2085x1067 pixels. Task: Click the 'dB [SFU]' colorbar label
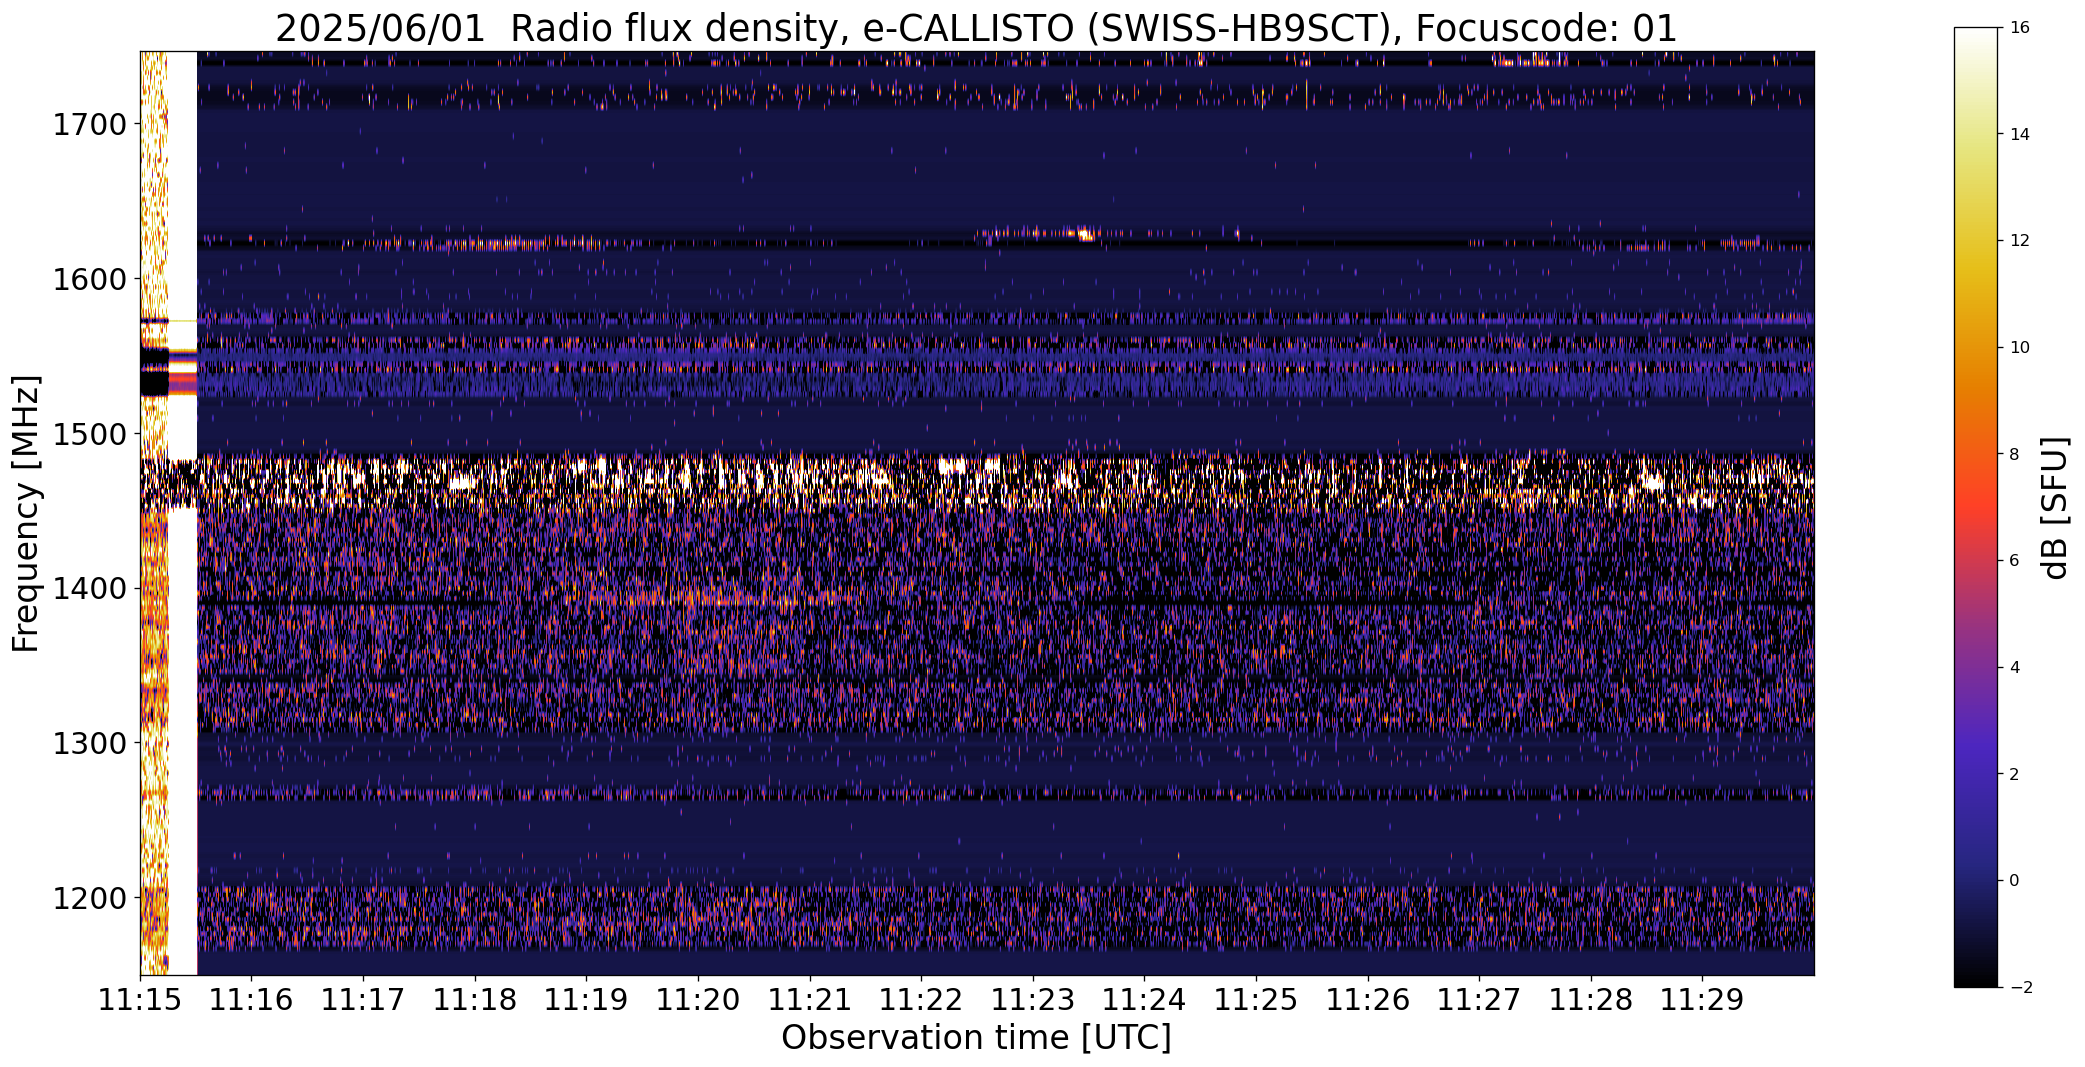pos(2056,507)
